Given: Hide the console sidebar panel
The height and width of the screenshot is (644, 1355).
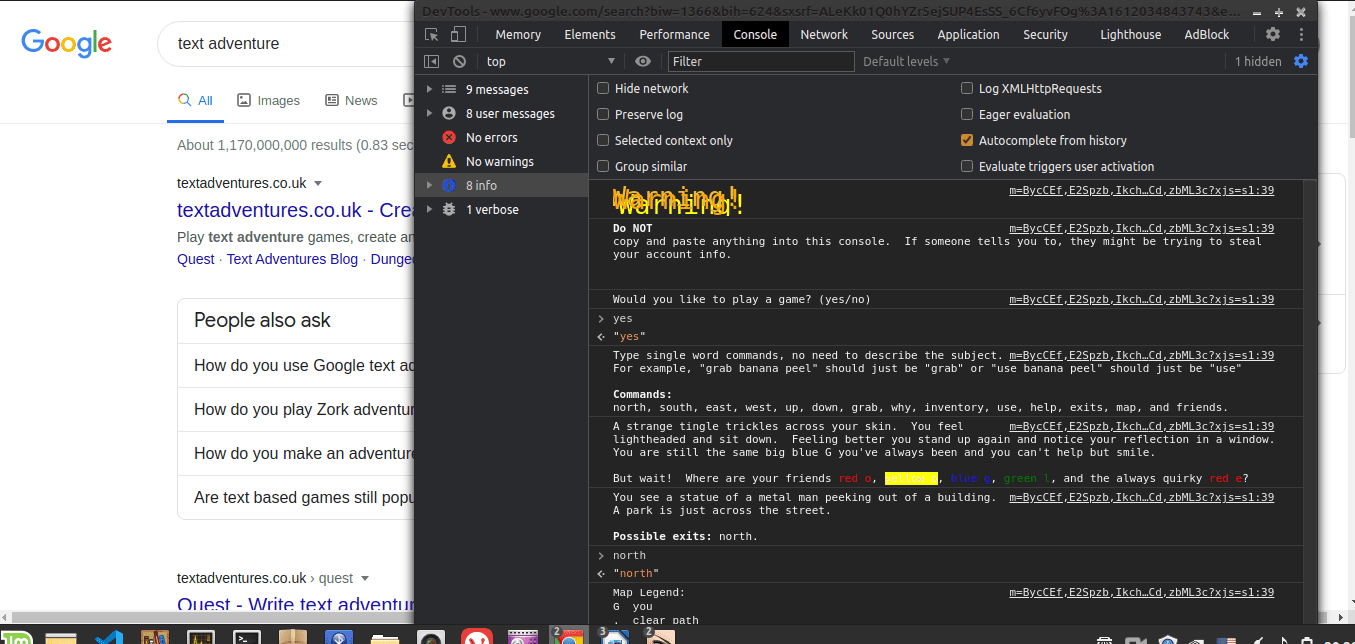Looking at the screenshot, I should 431,61.
